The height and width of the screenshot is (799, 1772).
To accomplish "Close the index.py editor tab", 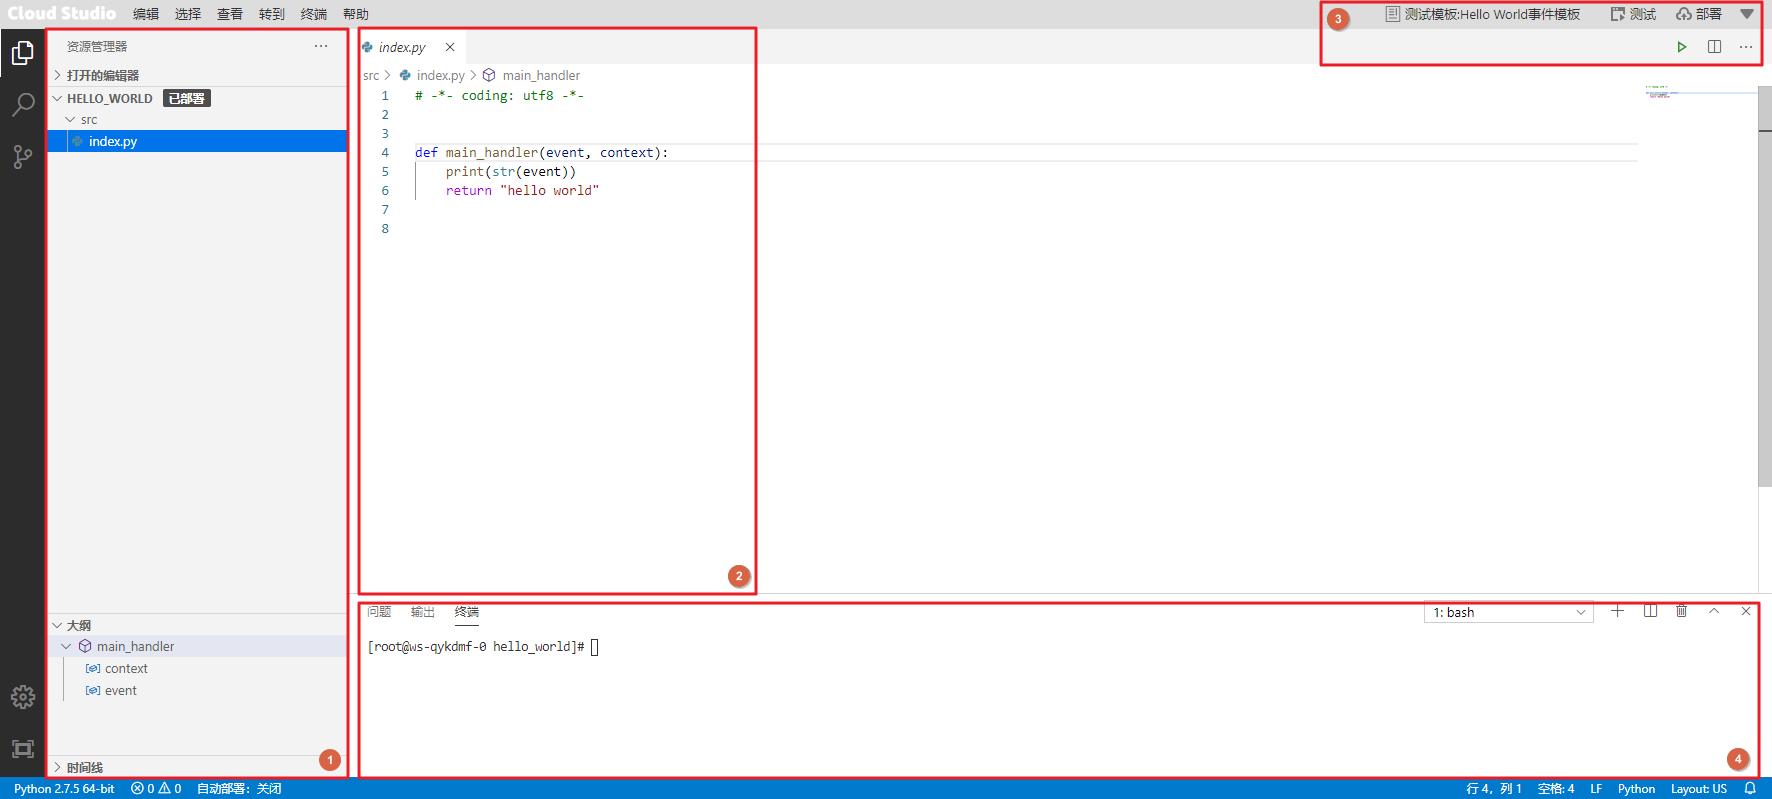I will pos(450,47).
